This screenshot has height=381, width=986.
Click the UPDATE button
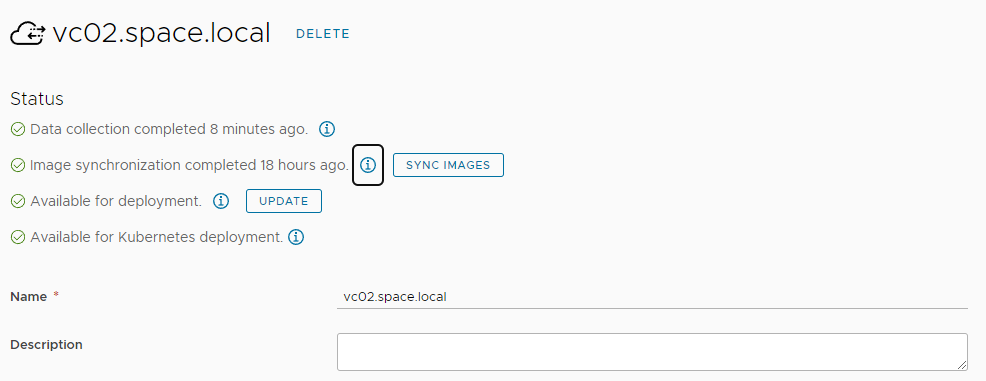click(284, 201)
